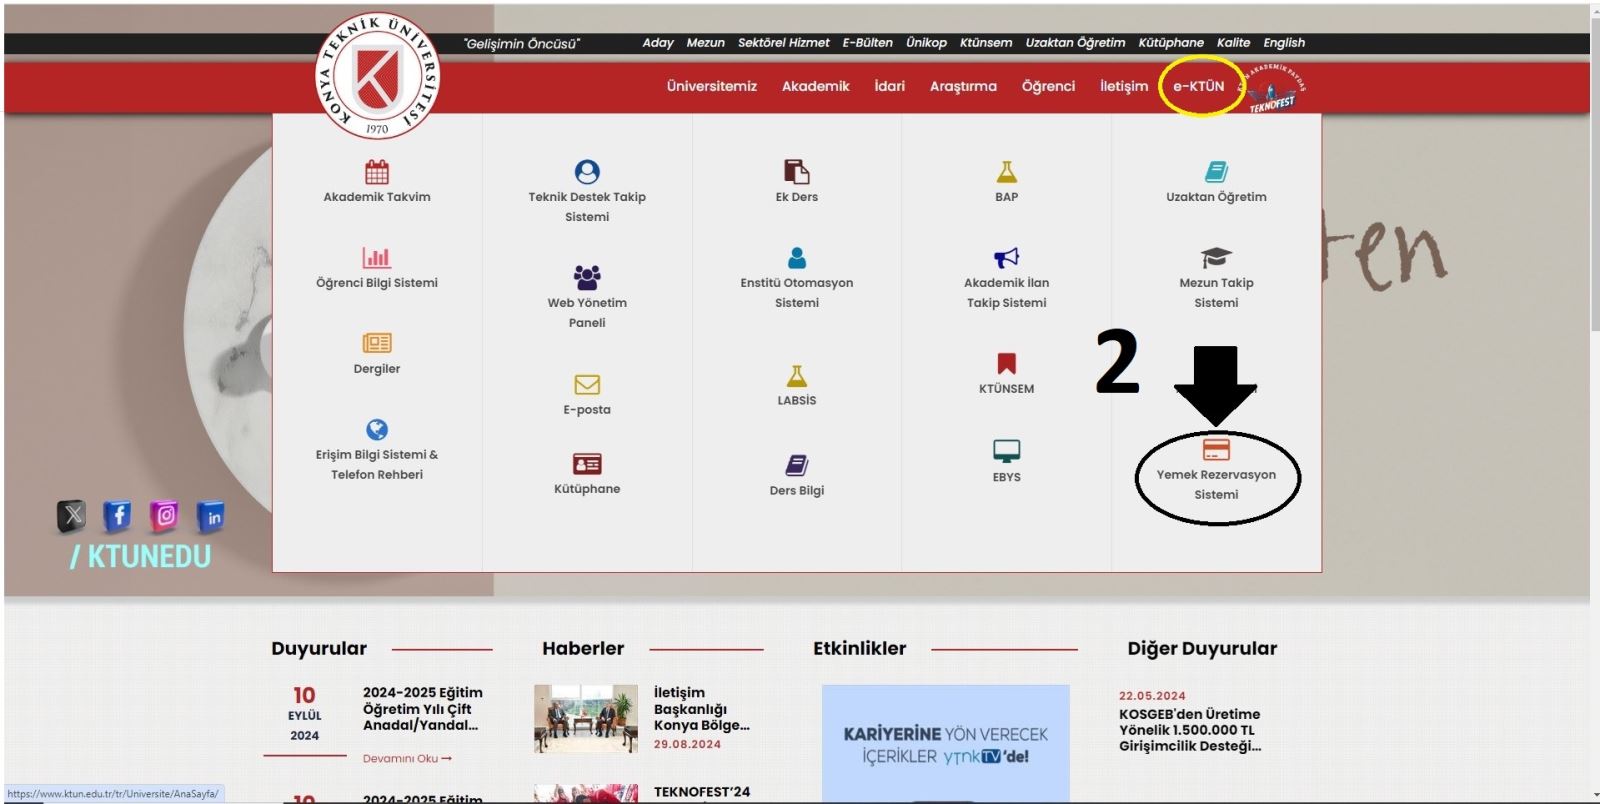This screenshot has width=1600, height=804.
Task: Click the Devamını Oku link
Action: click(x=407, y=759)
